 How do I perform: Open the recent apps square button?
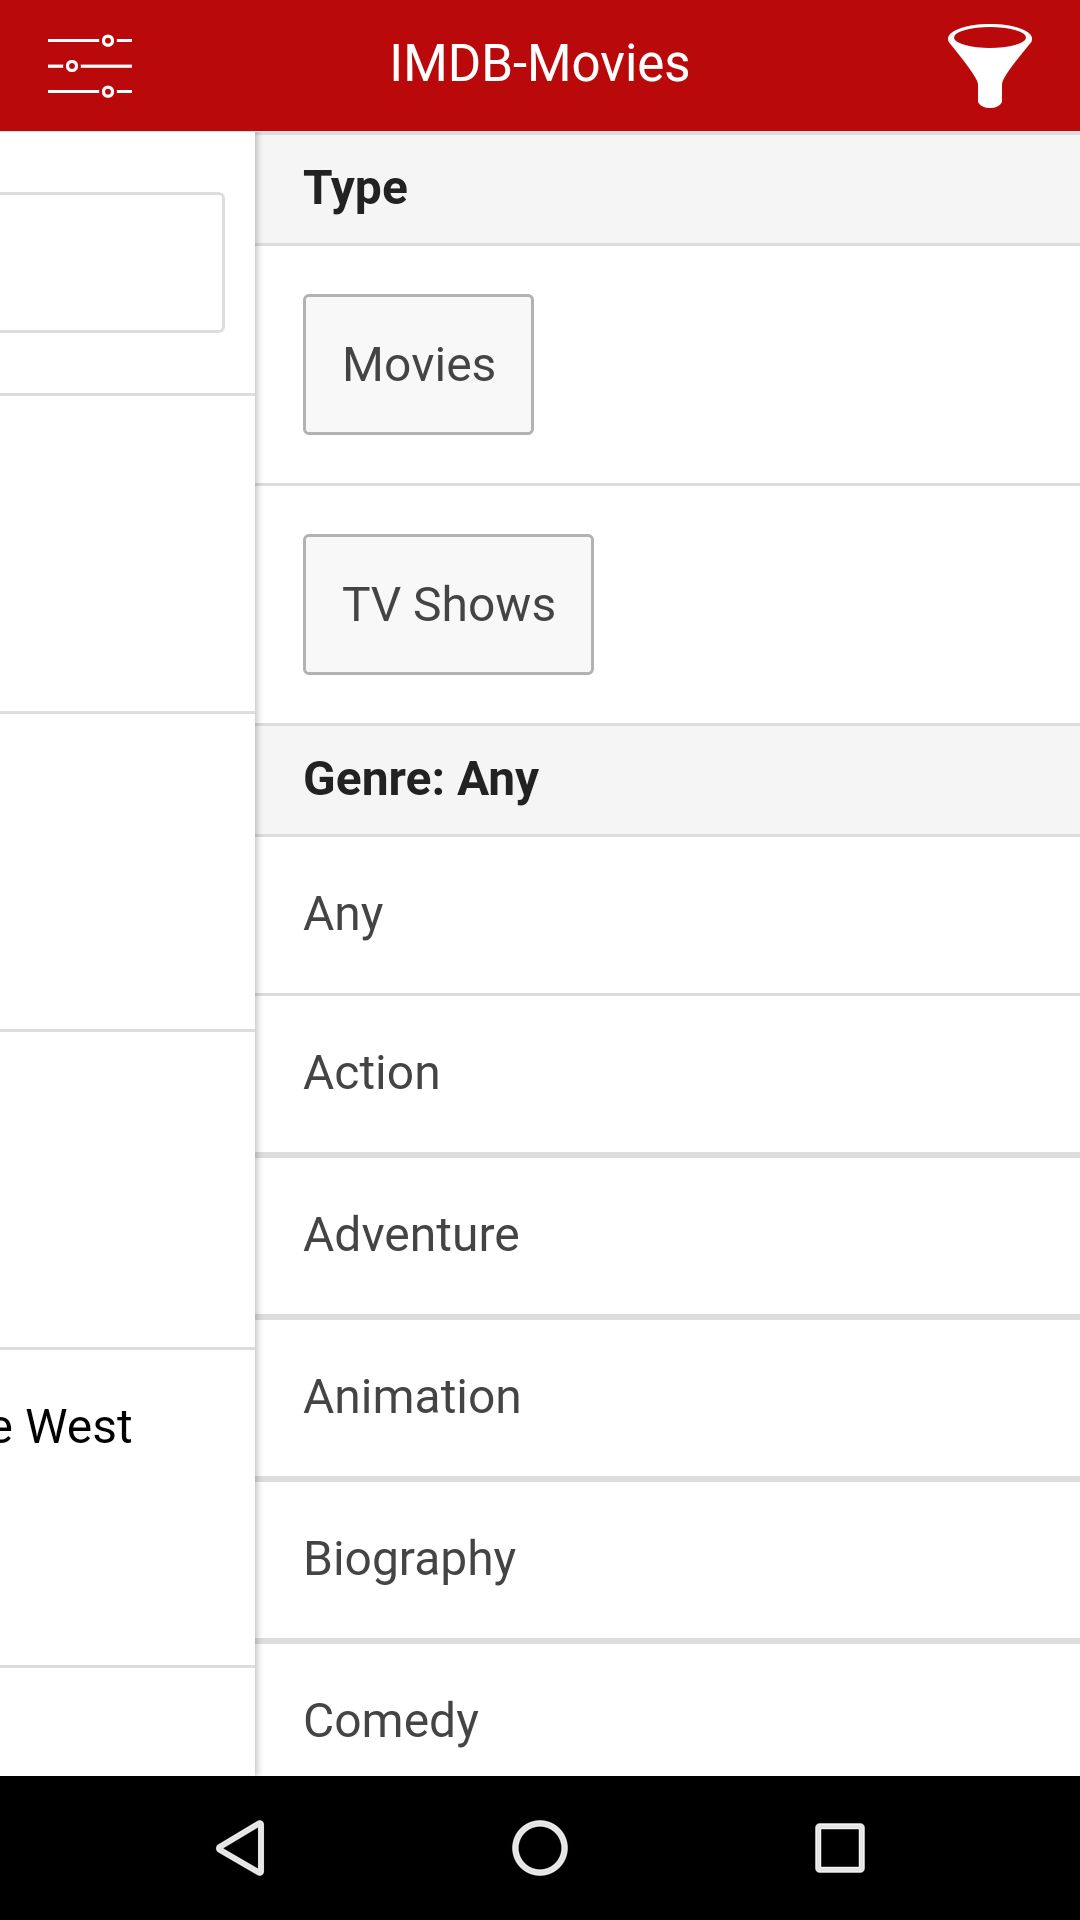click(840, 1847)
